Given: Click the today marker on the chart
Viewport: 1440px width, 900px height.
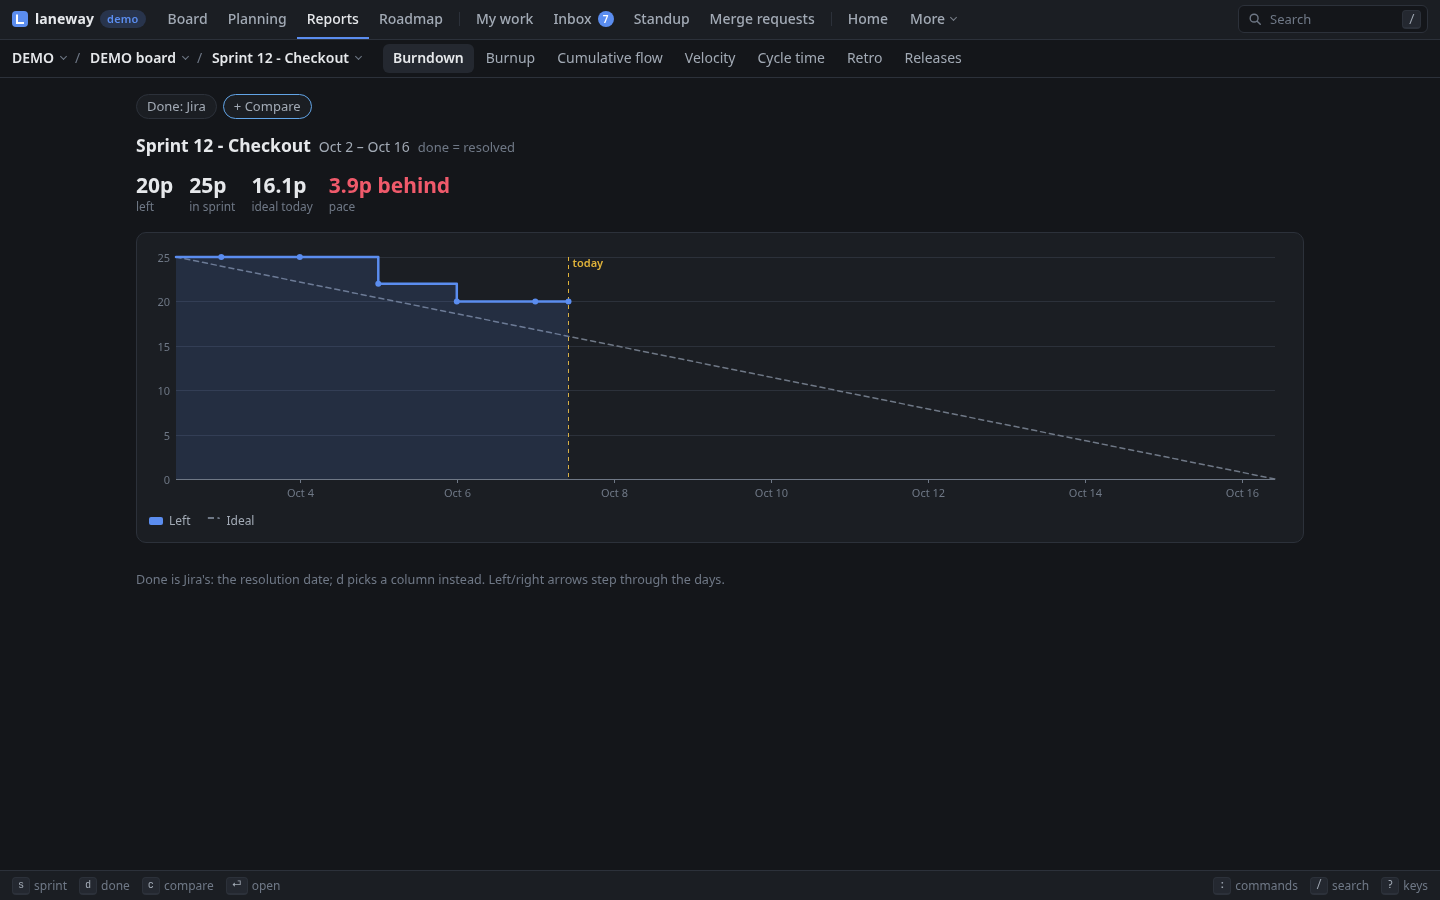Looking at the screenshot, I should coord(587,264).
